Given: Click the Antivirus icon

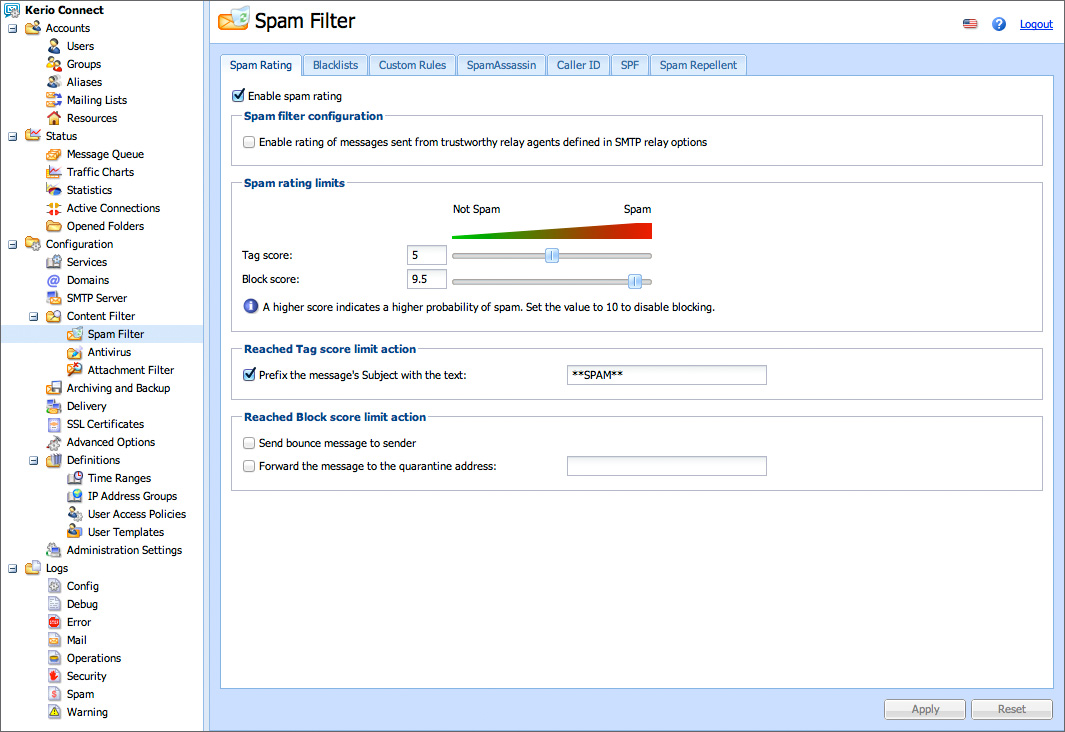Looking at the screenshot, I should [x=75, y=352].
